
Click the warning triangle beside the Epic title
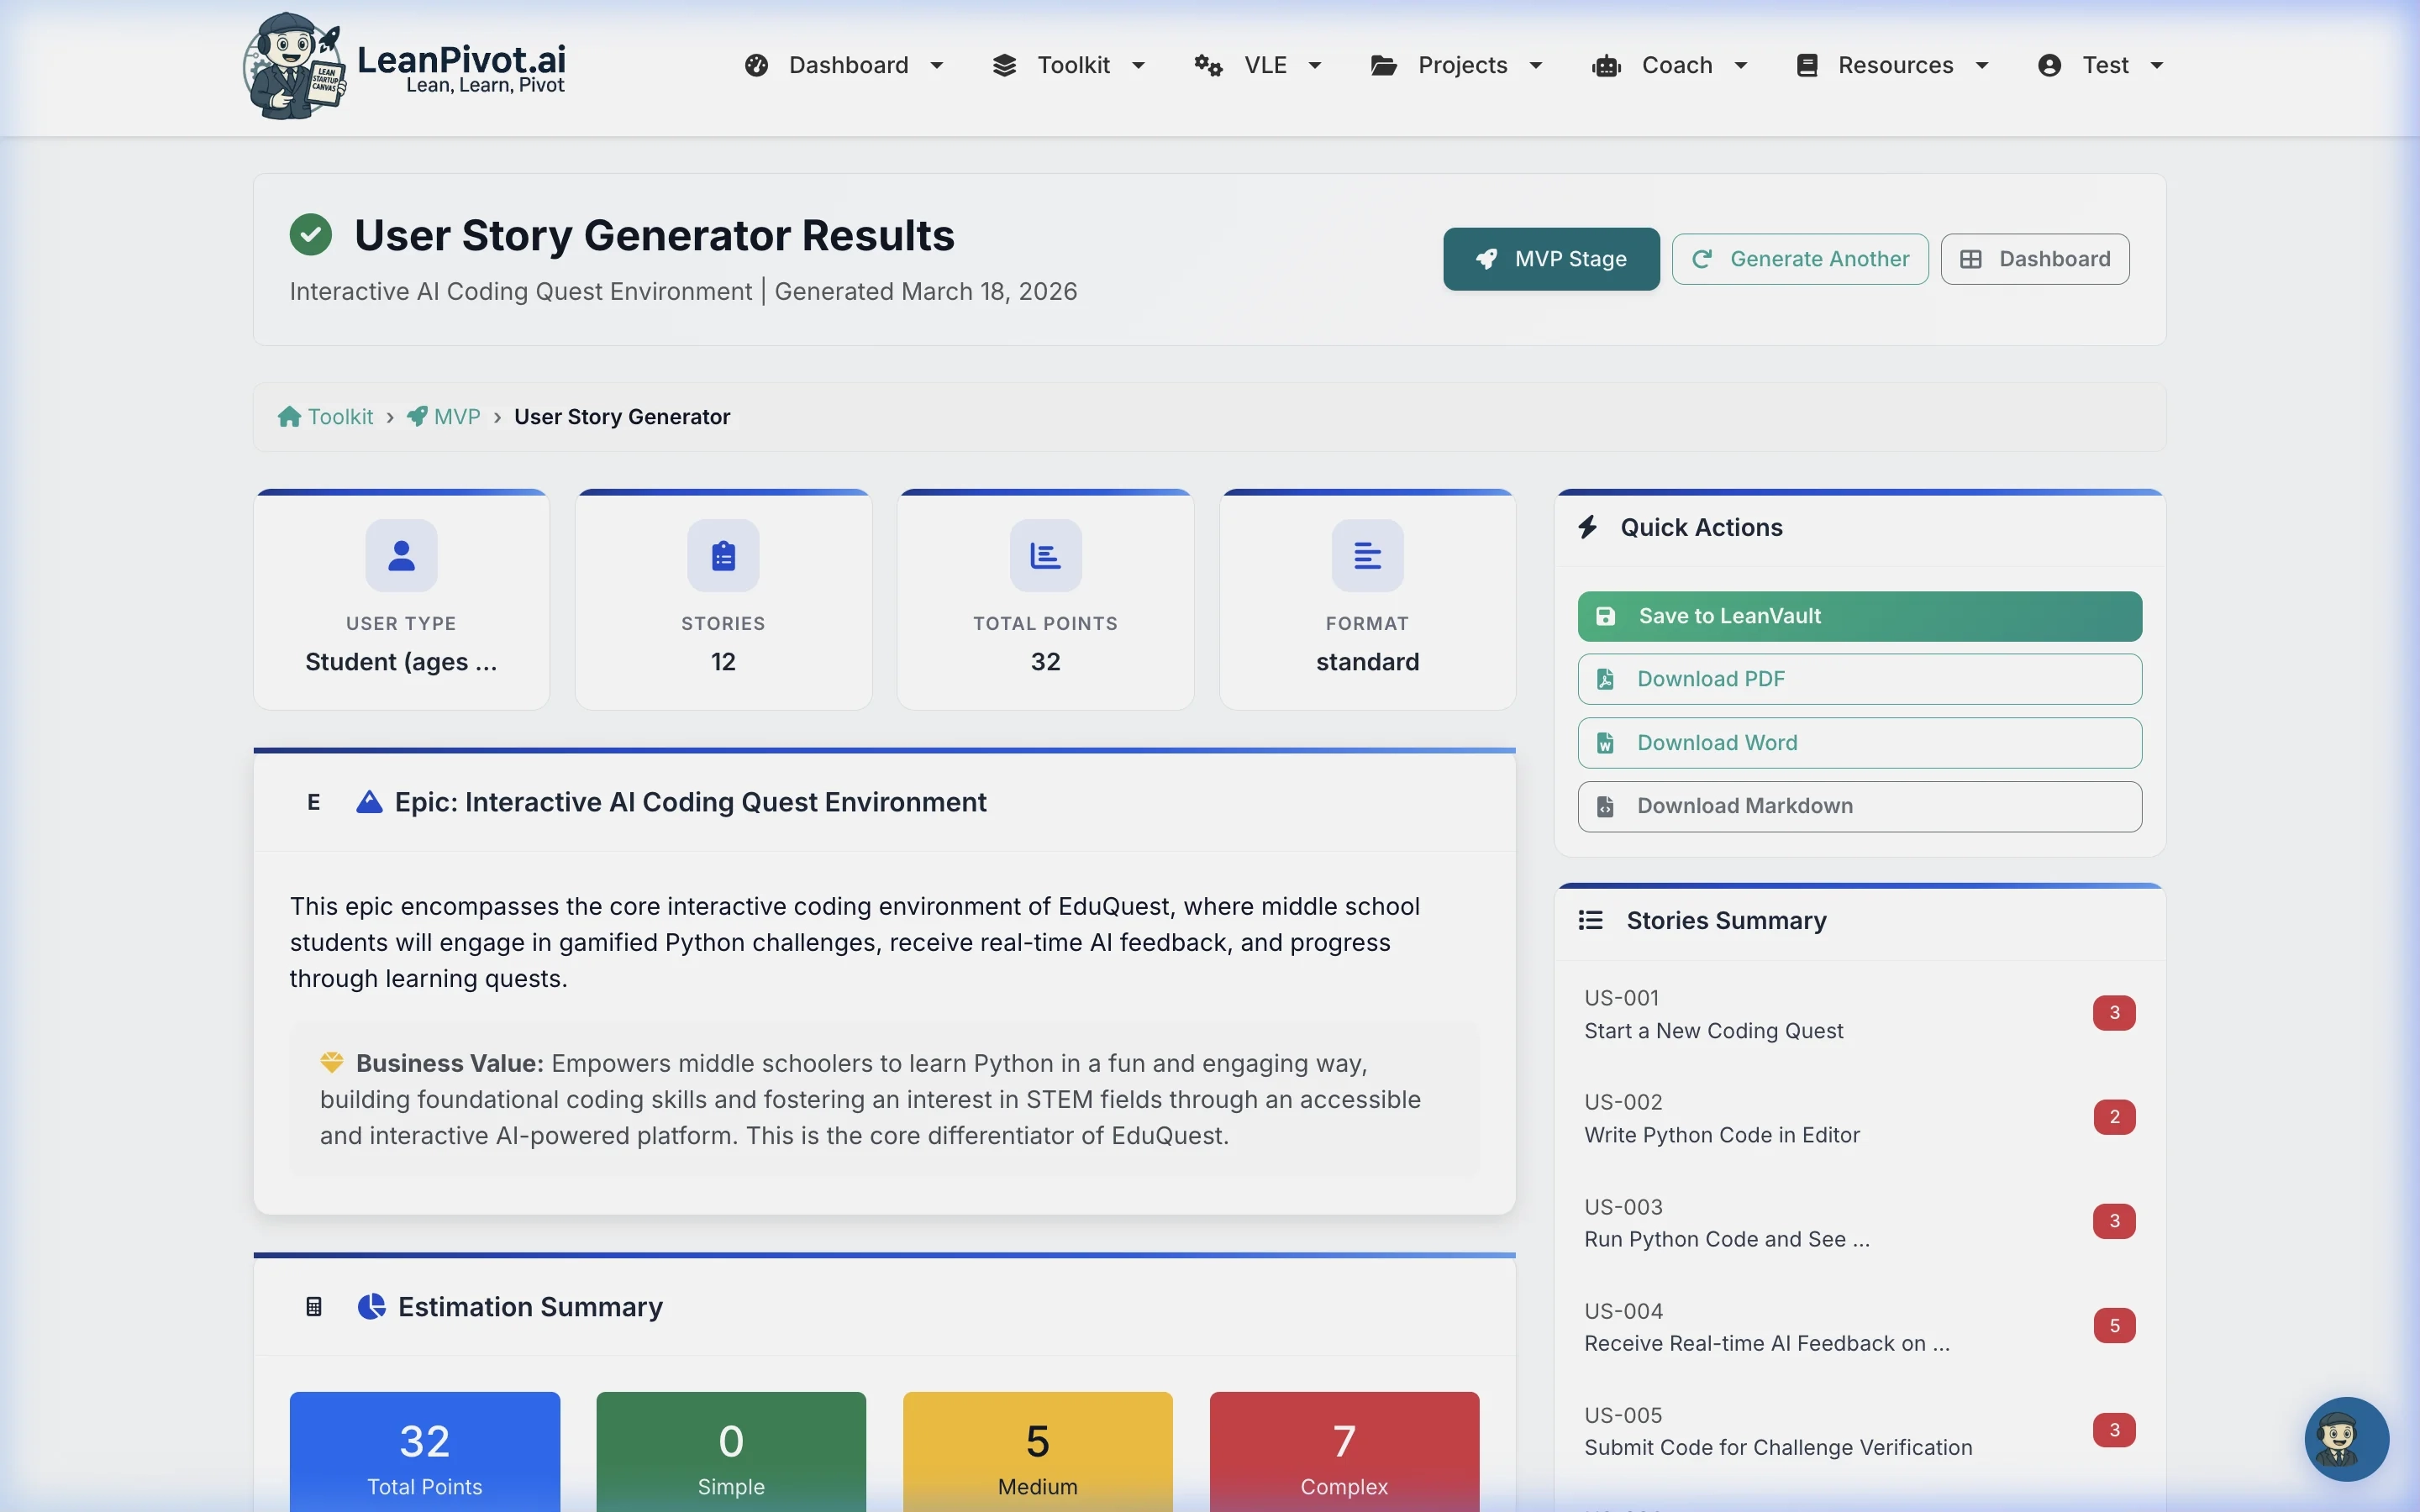(x=369, y=802)
